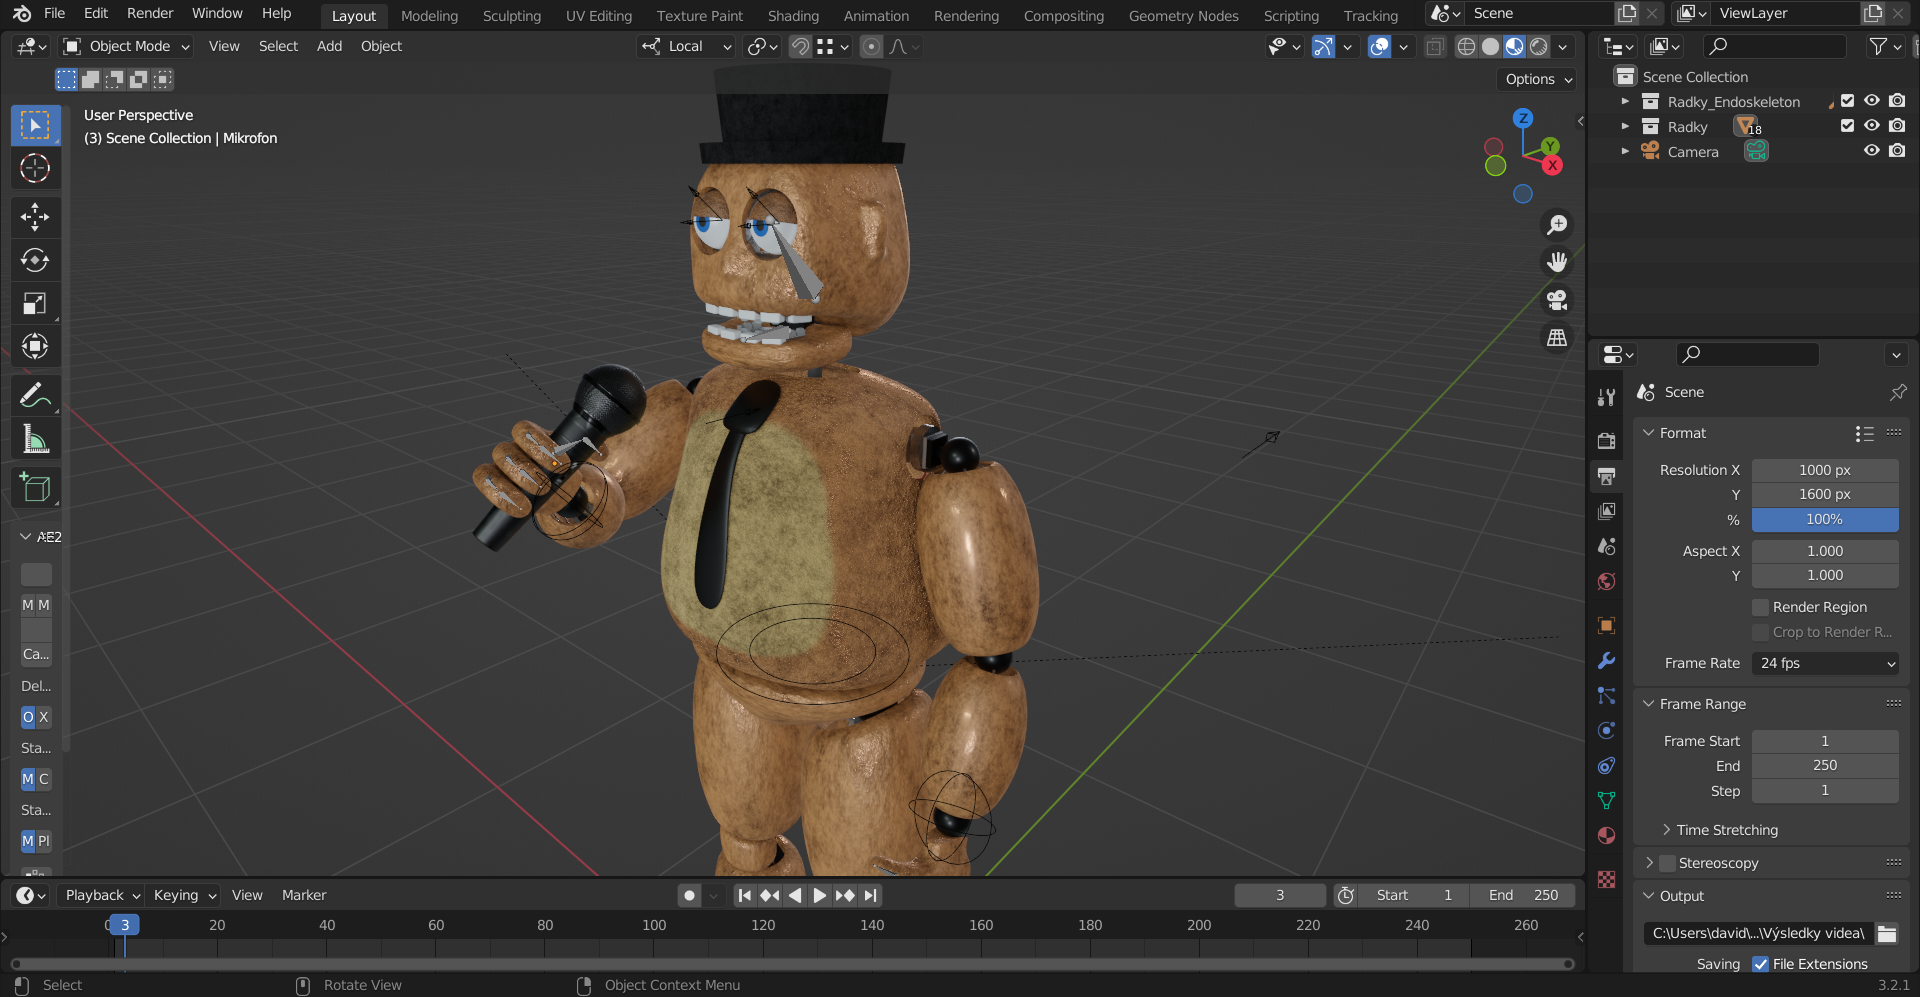Activate the Rotate tool
Image resolution: width=1920 pixels, height=997 pixels.
click(35, 260)
